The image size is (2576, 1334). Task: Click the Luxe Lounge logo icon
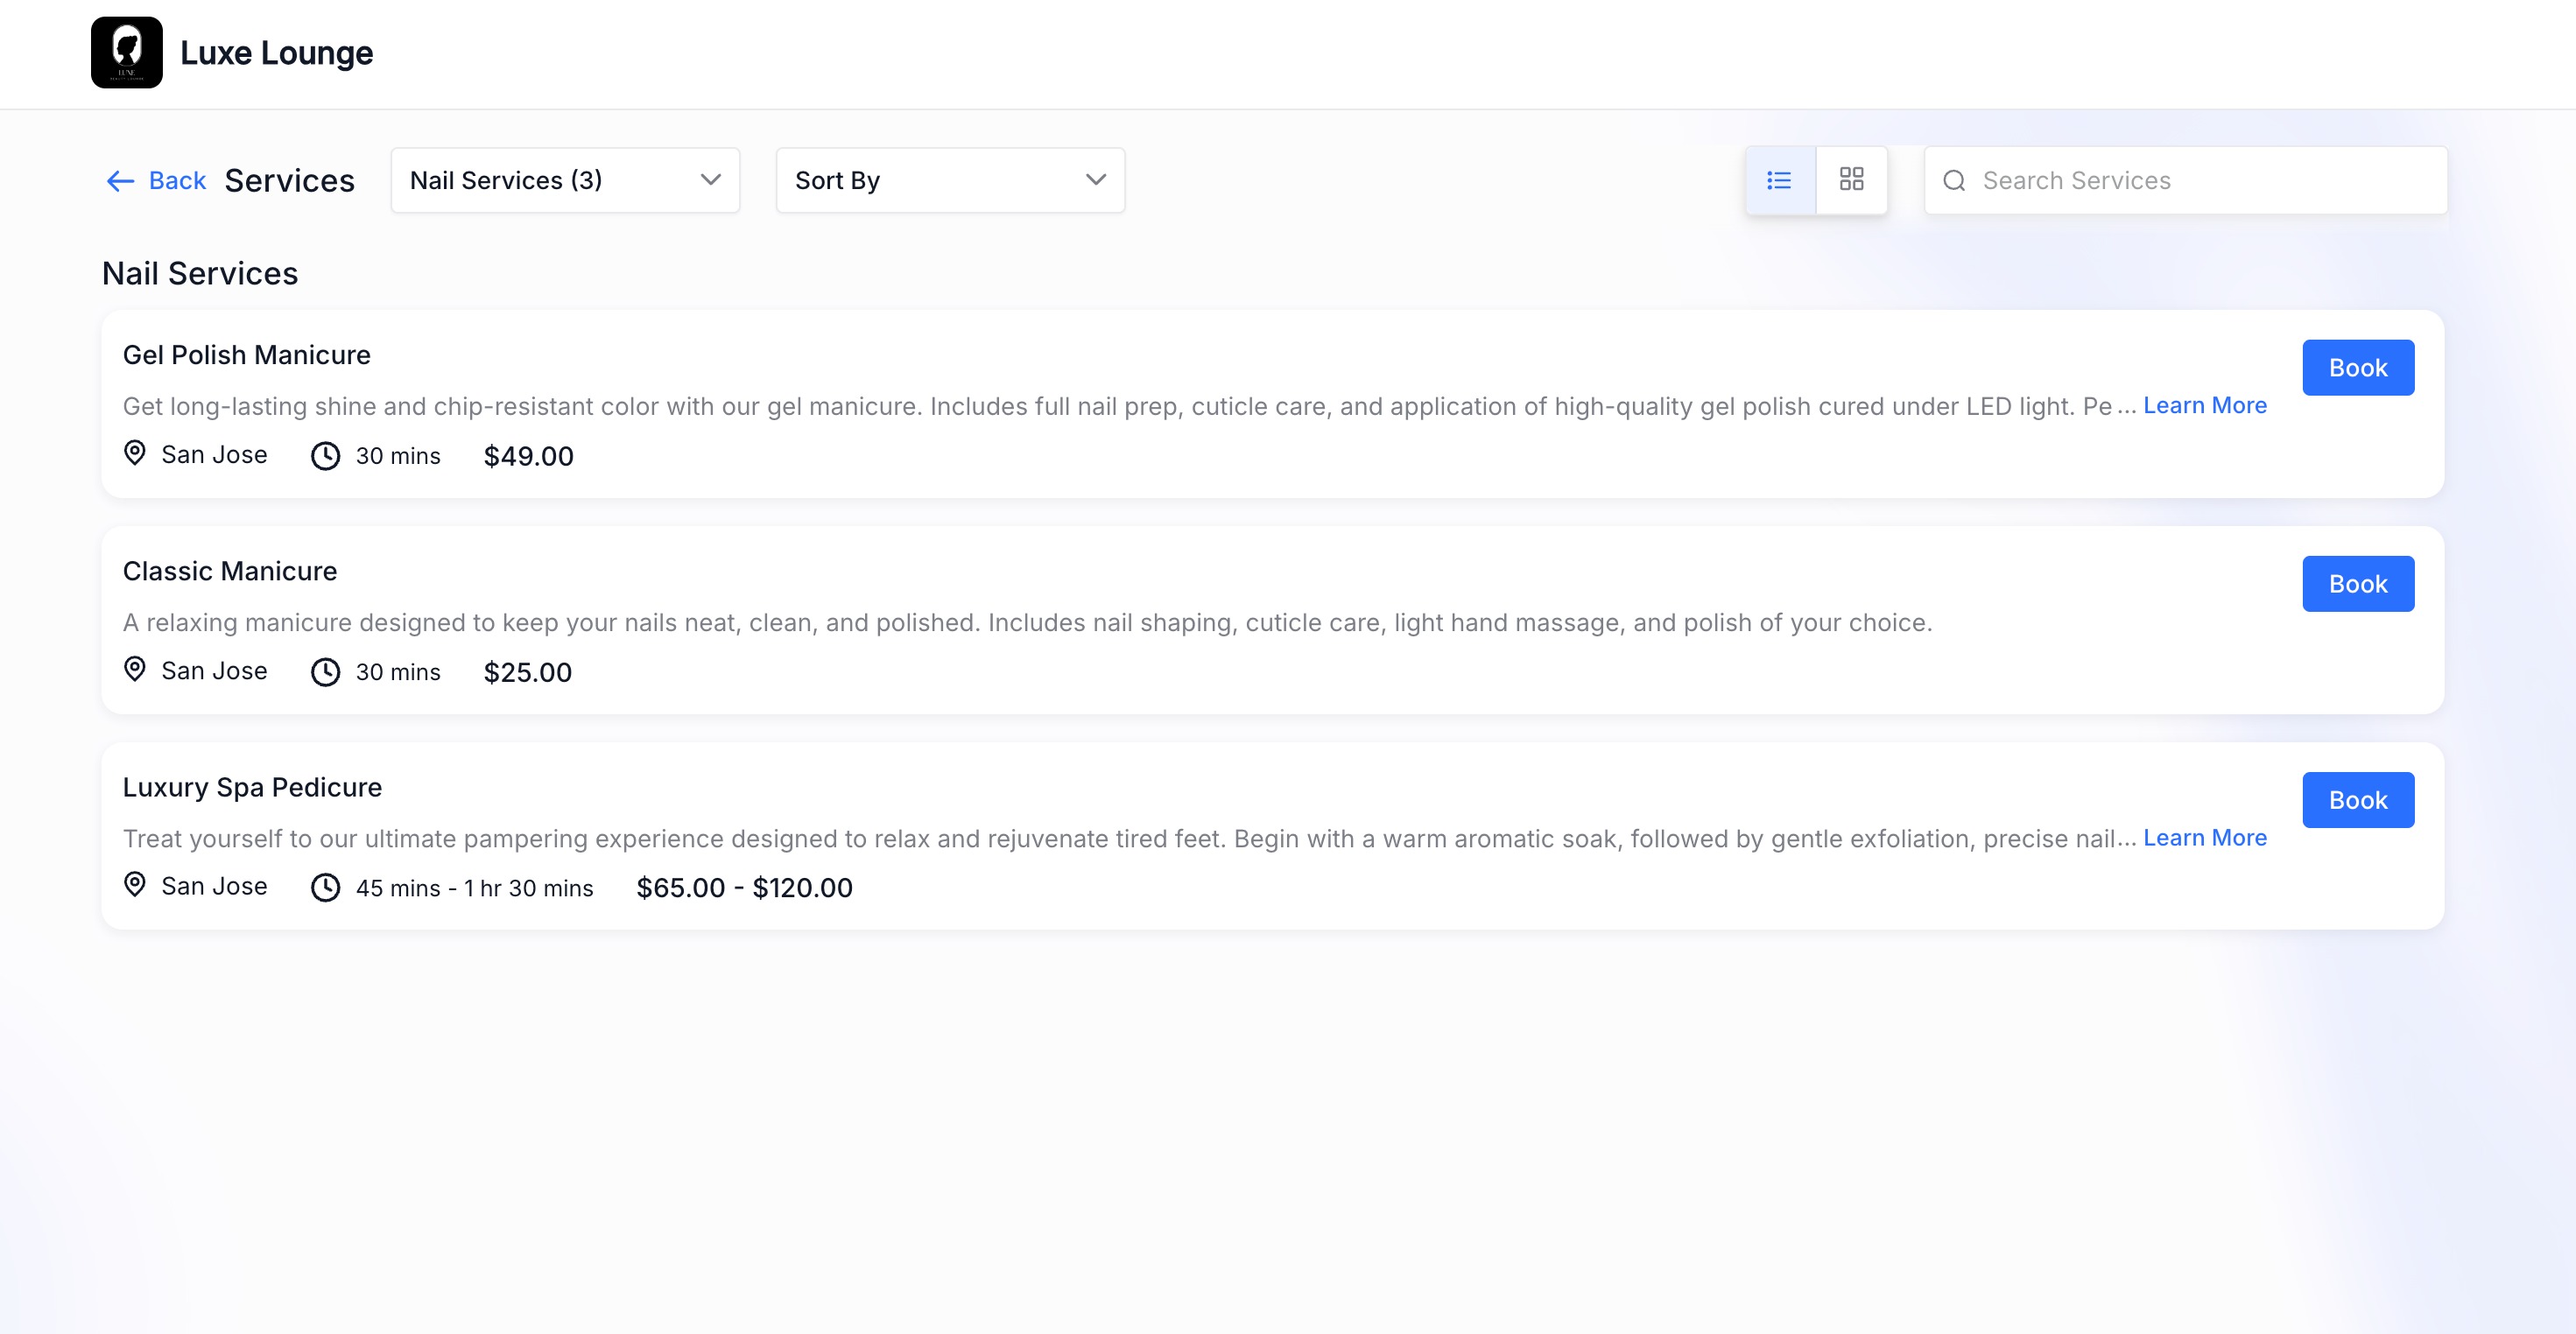[126, 52]
